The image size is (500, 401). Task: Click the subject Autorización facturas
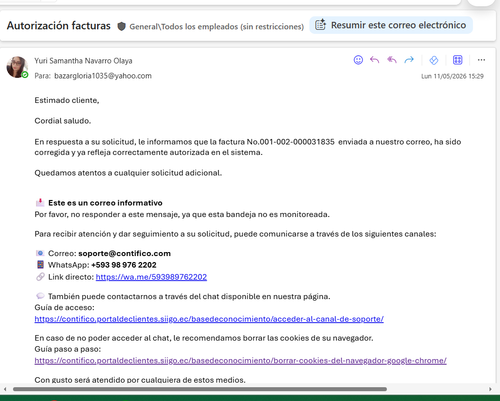point(59,26)
